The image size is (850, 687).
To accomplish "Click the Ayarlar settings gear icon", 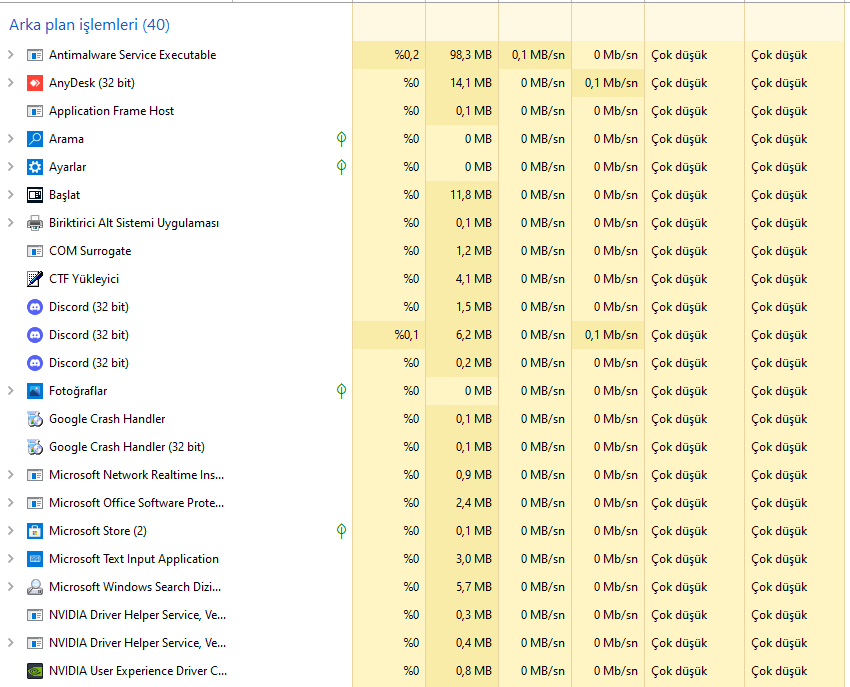I will click(35, 167).
